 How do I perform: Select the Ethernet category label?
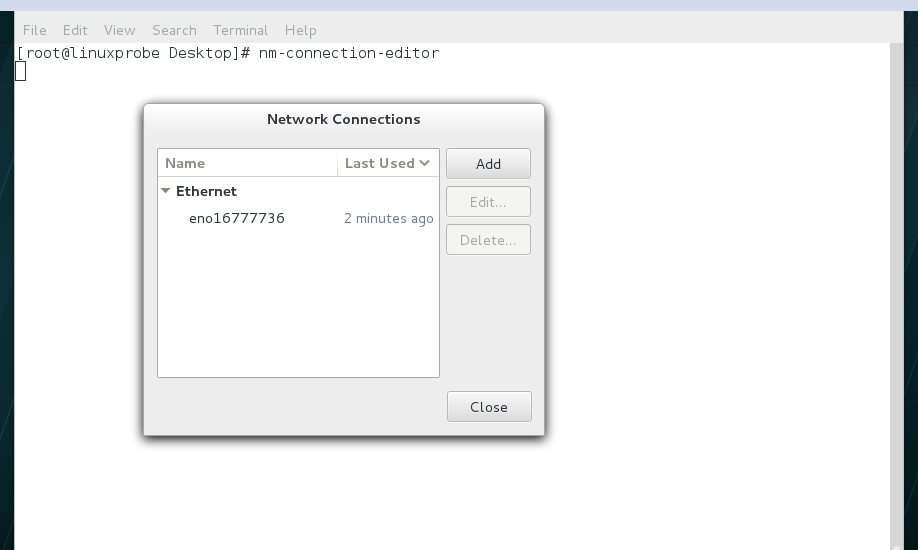pyautogui.click(x=206, y=191)
